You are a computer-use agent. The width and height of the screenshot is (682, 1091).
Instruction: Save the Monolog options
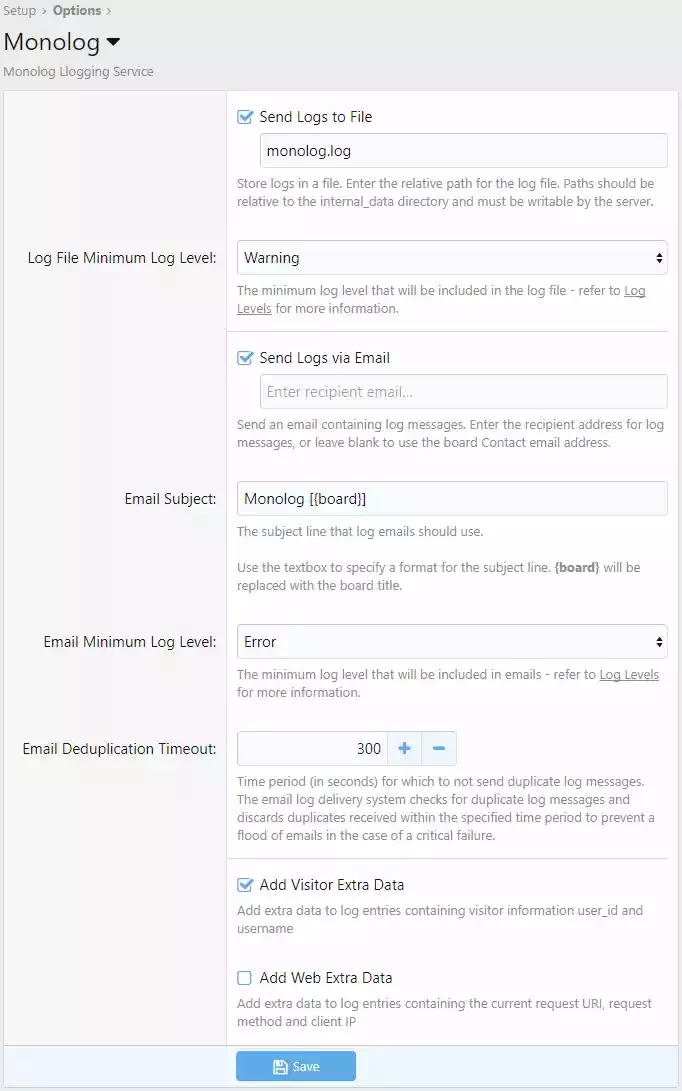pyautogui.click(x=296, y=1067)
